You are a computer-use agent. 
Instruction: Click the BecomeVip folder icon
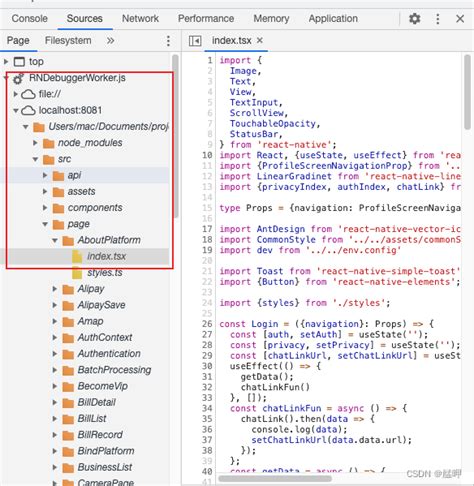coord(68,387)
